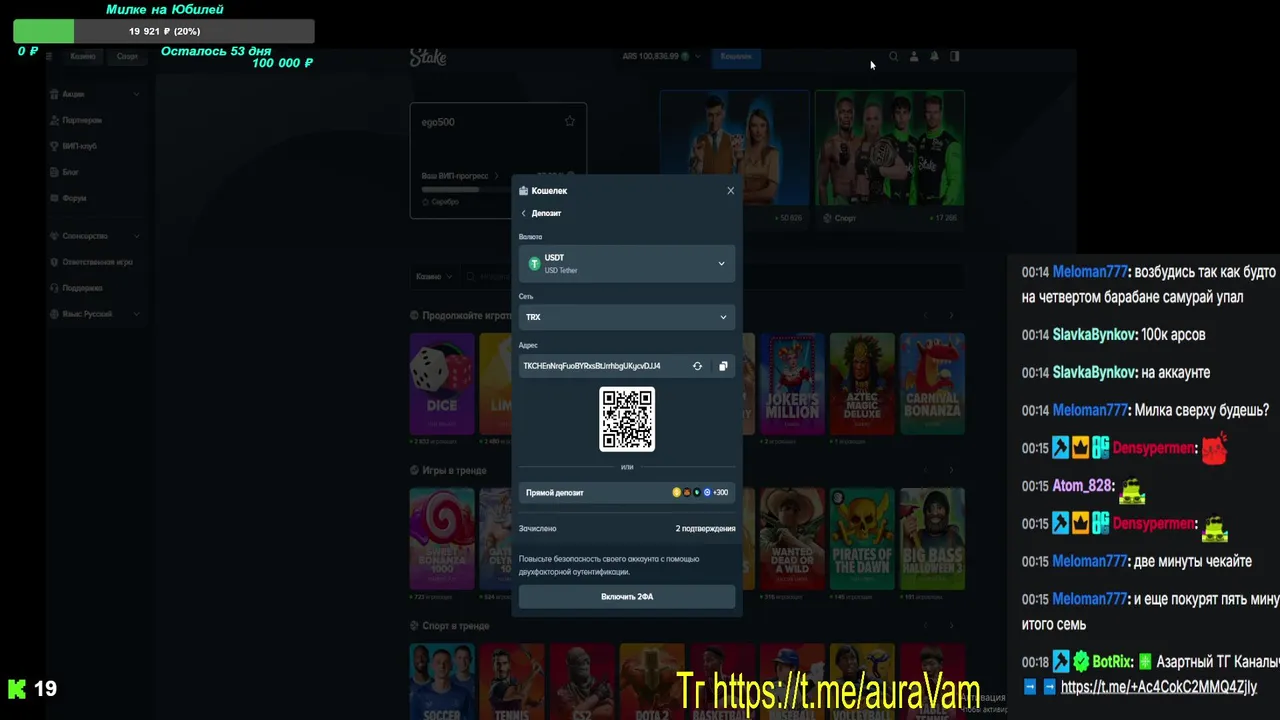The width and height of the screenshot is (1280, 720).
Task: Expand the Язык: Русский language selector
Action: tap(95, 314)
